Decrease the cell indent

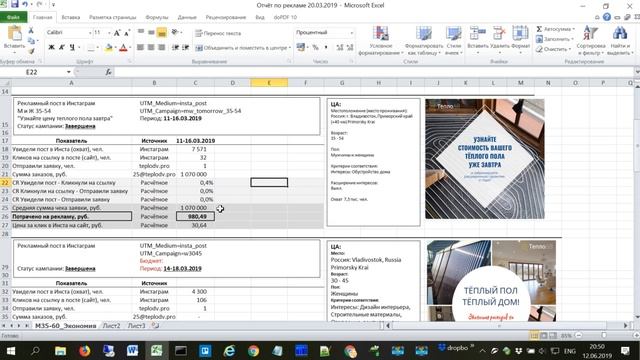tap(176, 47)
